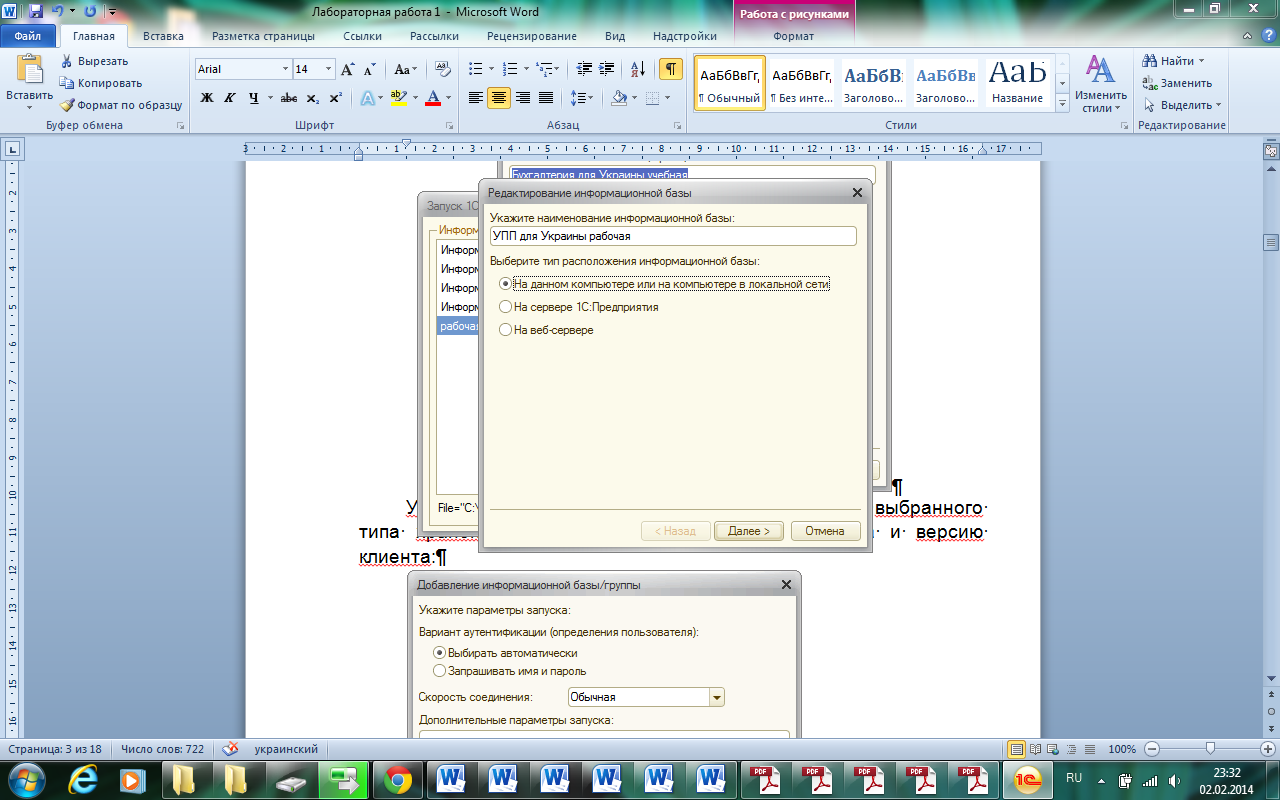This screenshot has width=1280, height=800.
Task: Click the Shrink Font icon
Action: coord(369,70)
